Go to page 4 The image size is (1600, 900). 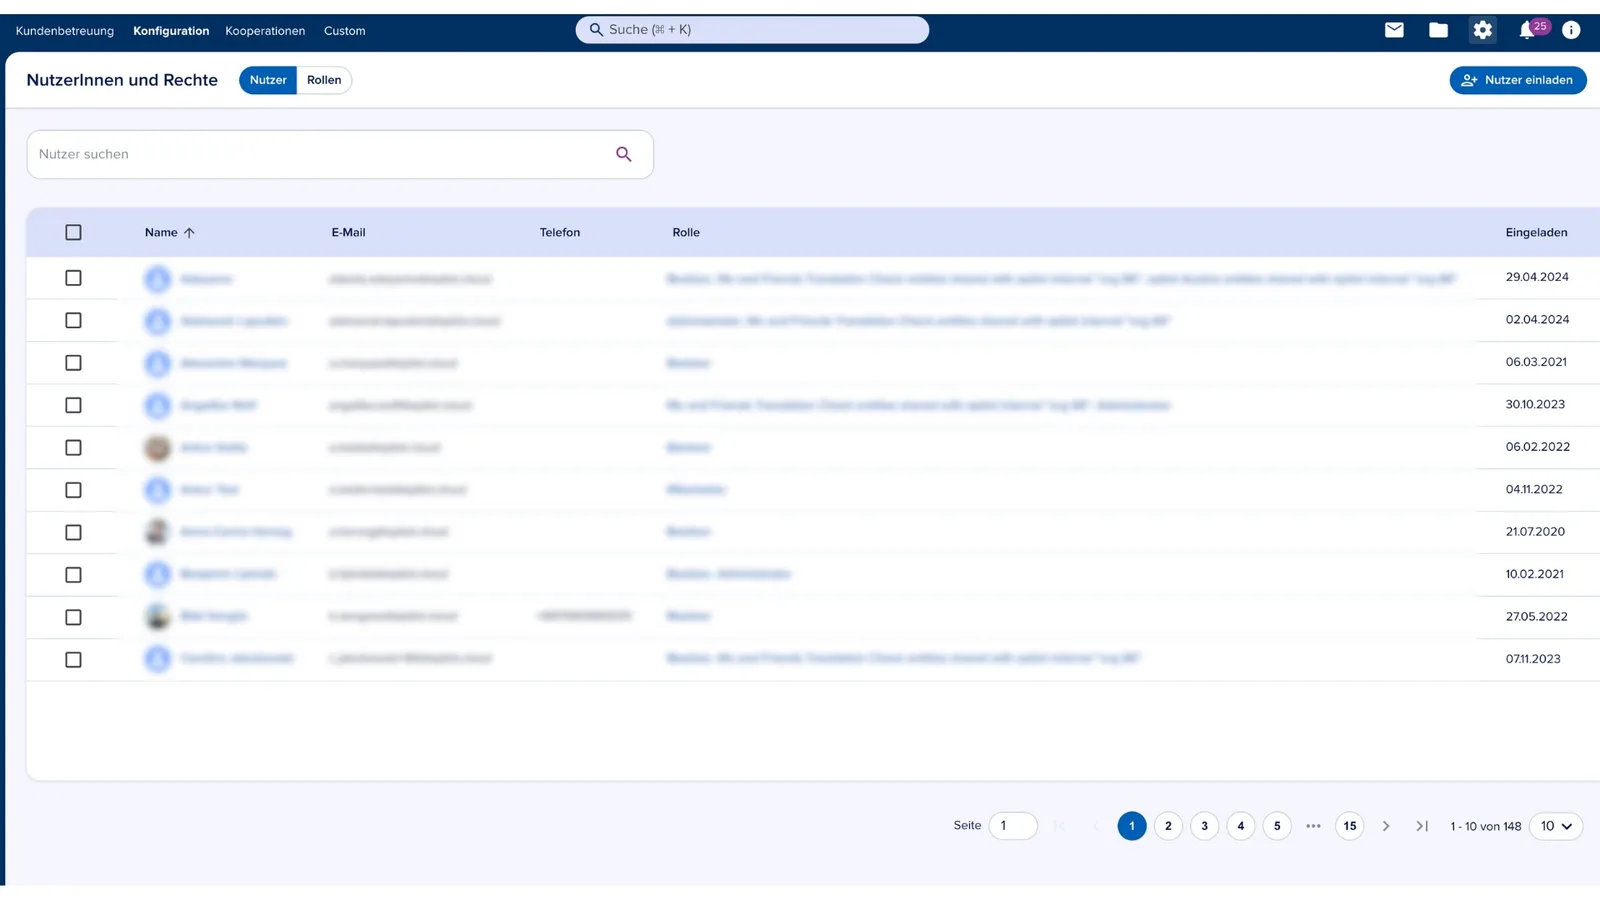point(1241,826)
